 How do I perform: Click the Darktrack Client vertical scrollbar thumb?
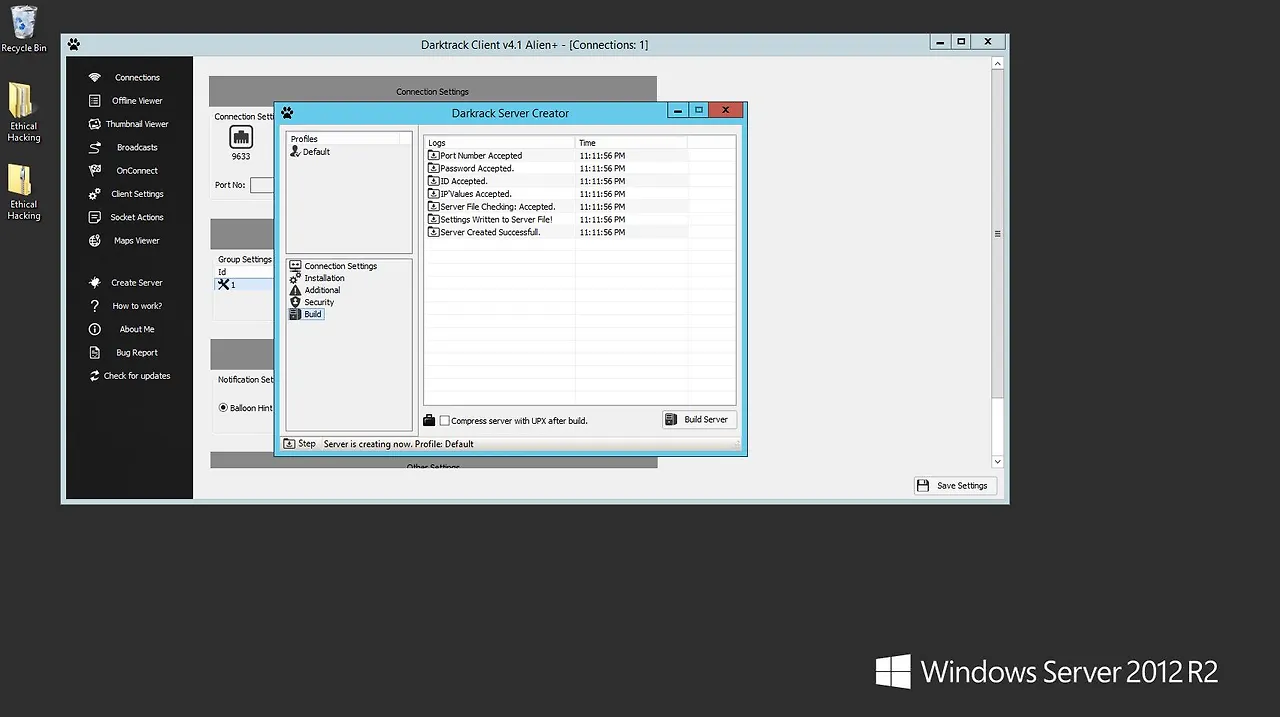tap(997, 234)
